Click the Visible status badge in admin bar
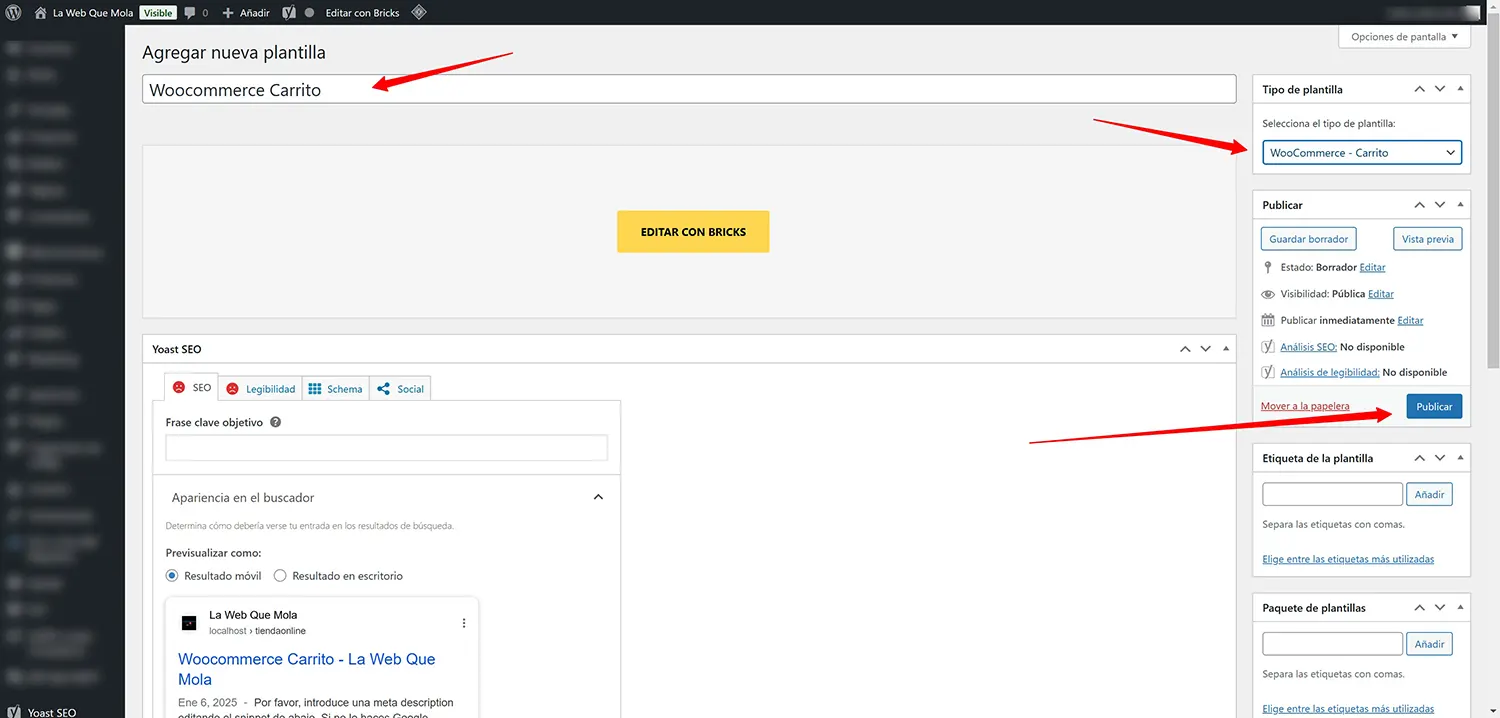1500x718 pixels. pyautogui.click(x=158, y=13)
